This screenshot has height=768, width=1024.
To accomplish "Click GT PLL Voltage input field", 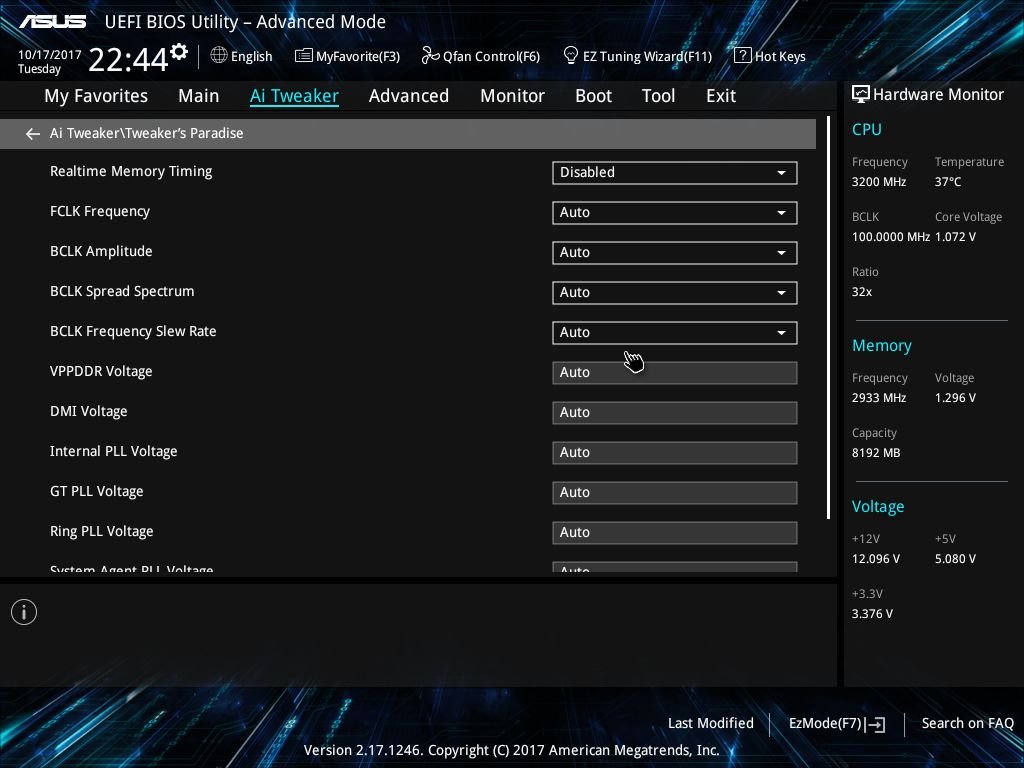I will 675,492.
